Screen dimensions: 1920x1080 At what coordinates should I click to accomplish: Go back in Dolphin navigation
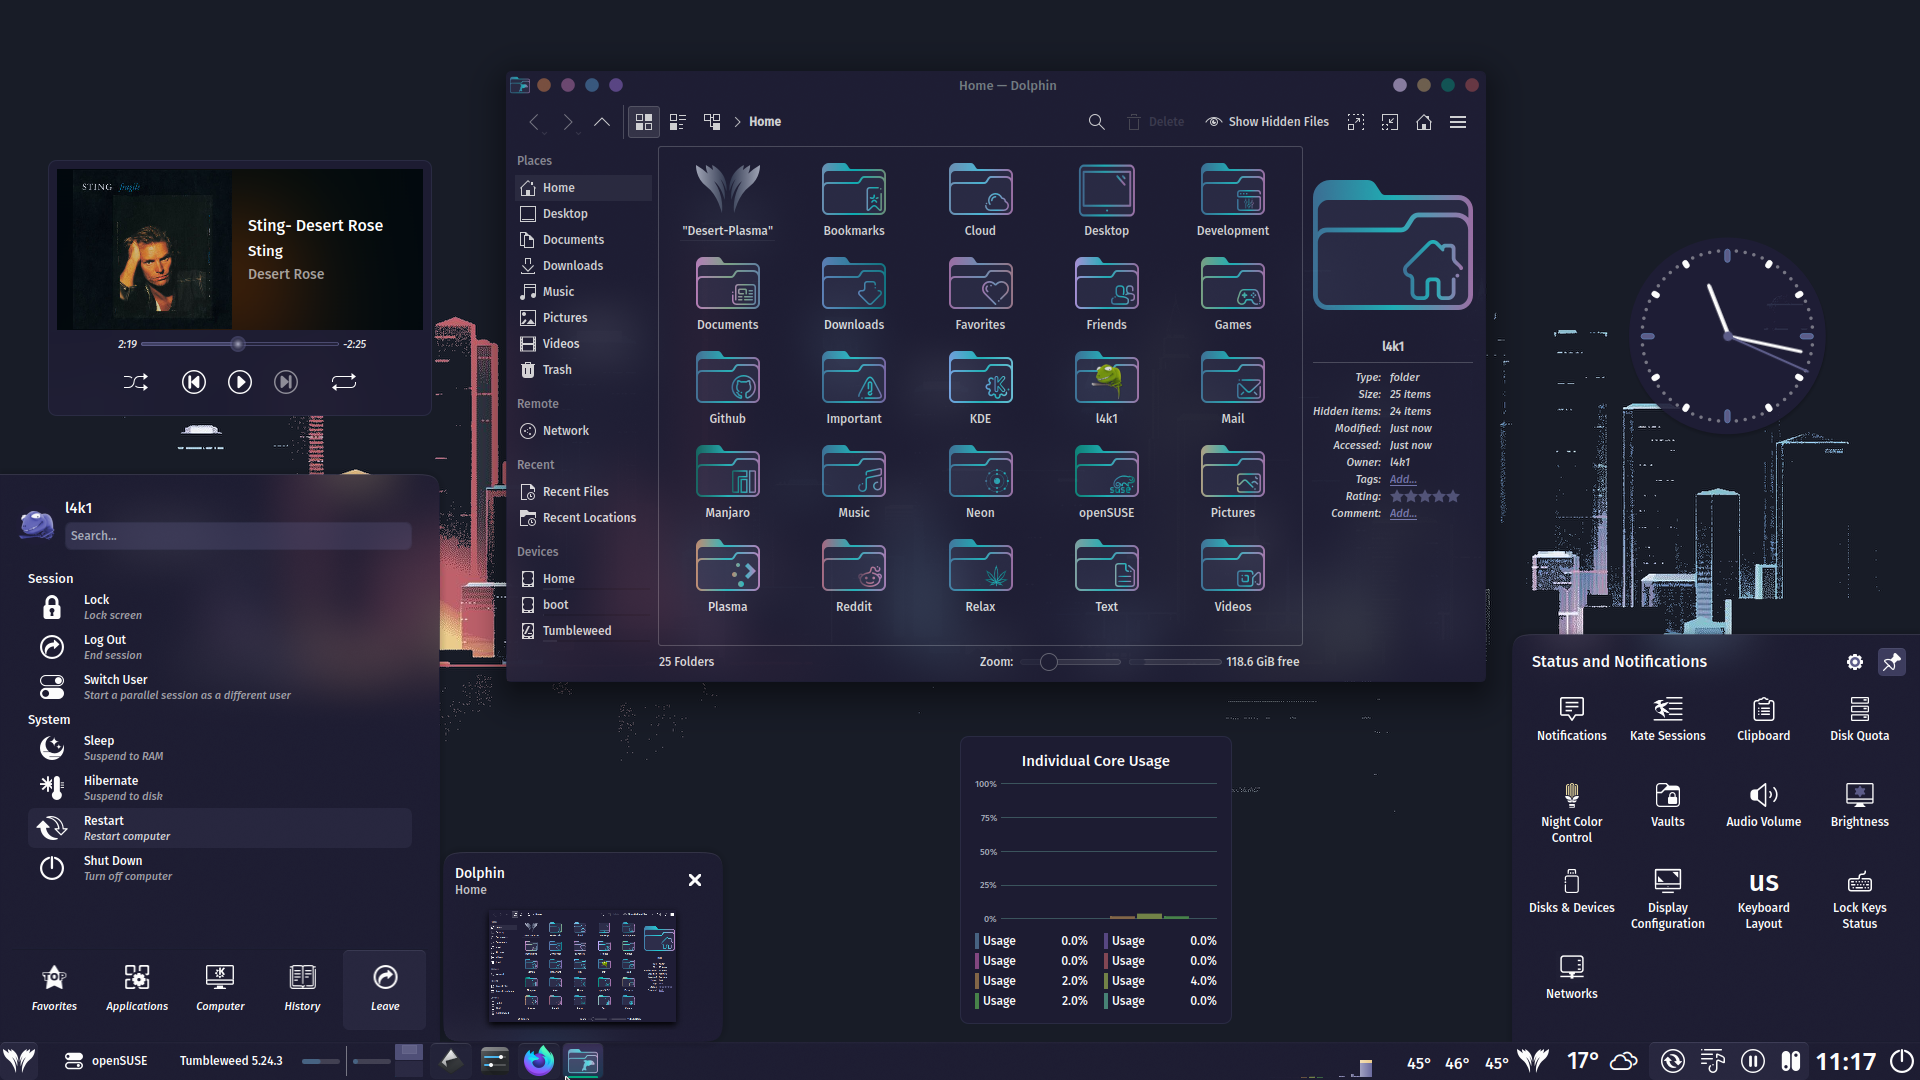click(x=534, y=122)
